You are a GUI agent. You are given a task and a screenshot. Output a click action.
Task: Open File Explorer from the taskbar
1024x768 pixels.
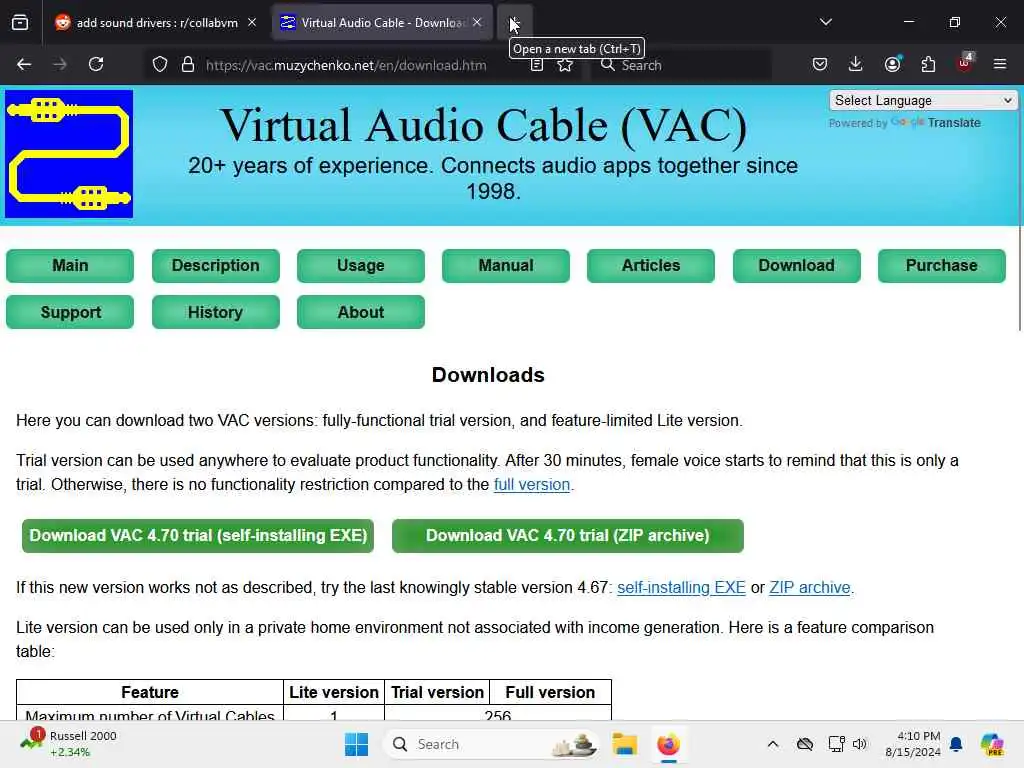point(624,744)
